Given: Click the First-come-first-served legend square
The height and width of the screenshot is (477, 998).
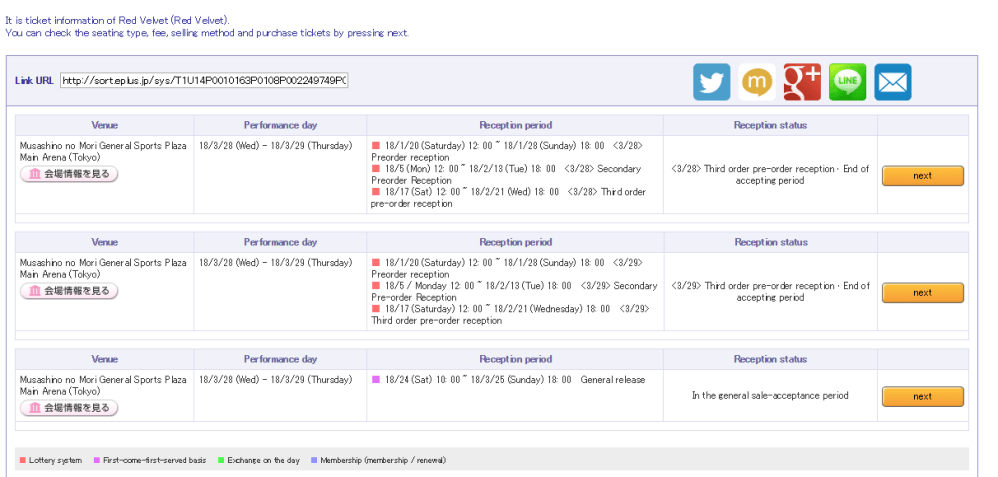Looking at the screenshot, I should (x=97, y=460).
